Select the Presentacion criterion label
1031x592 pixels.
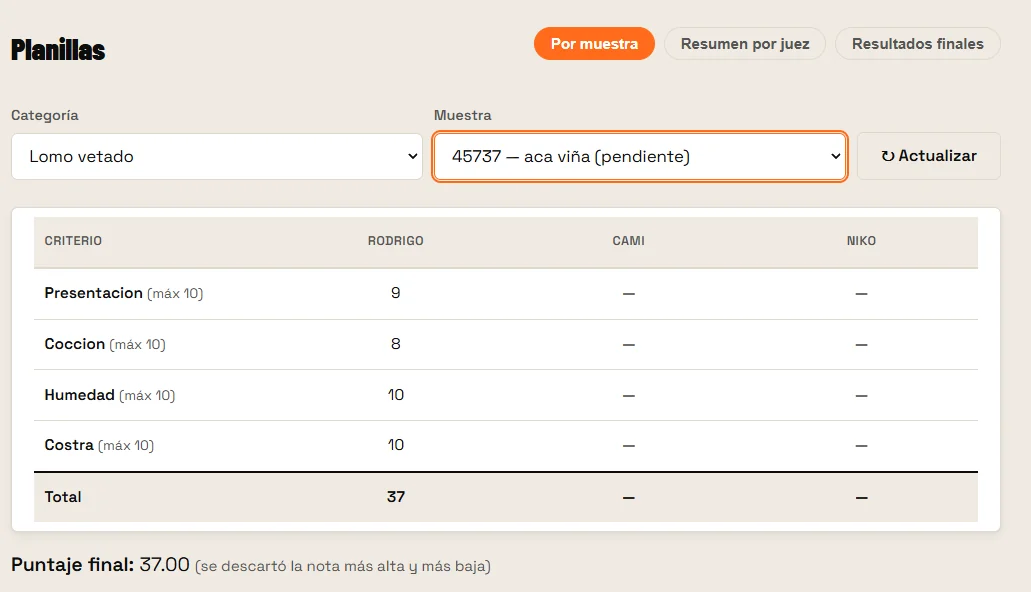coord(93,293)
